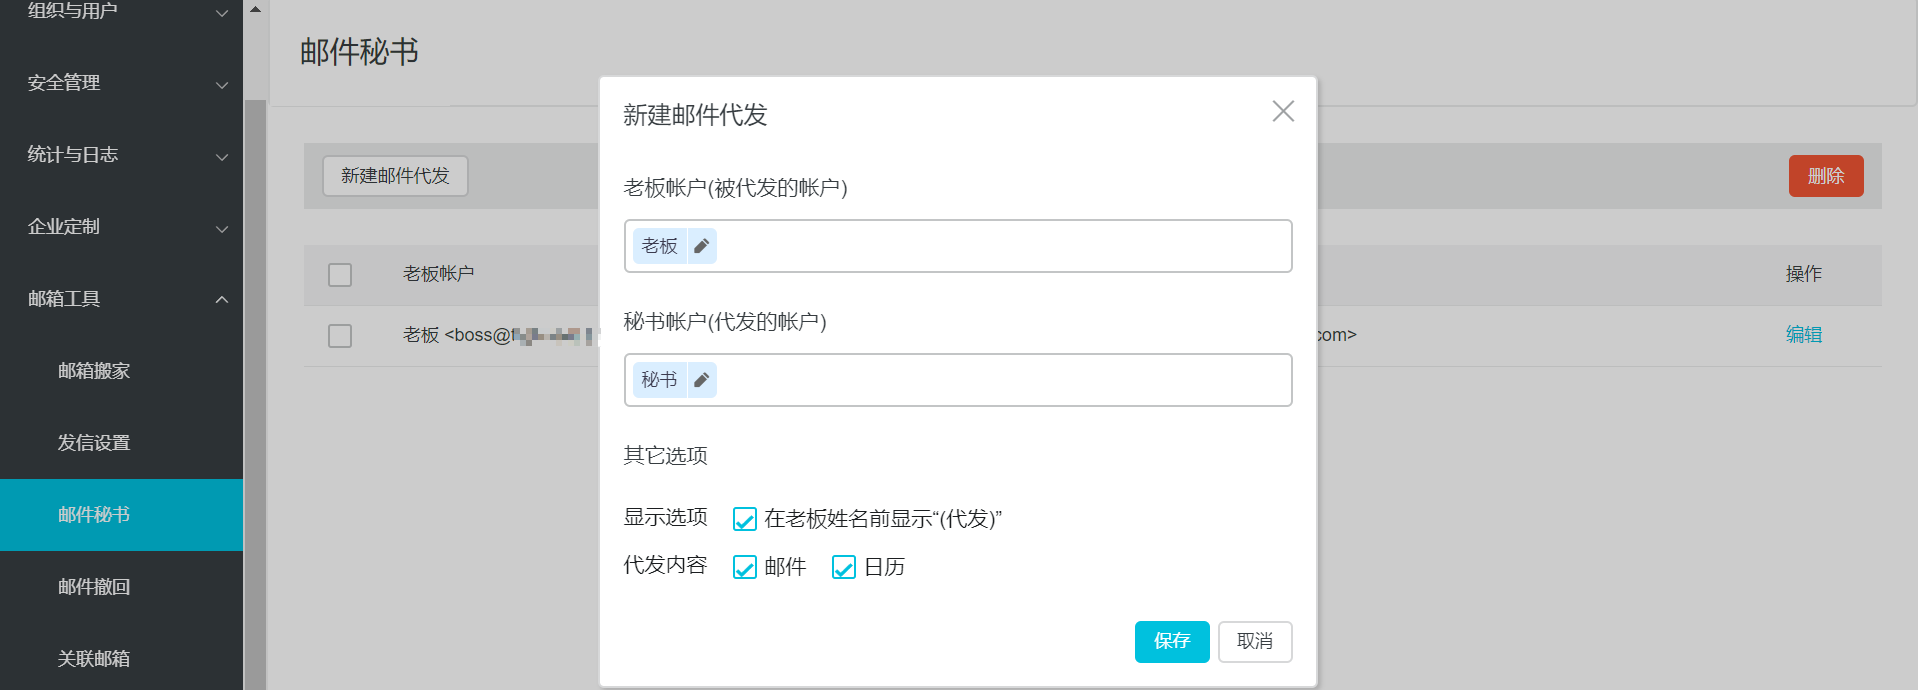The image size is (1918, 690).
Task: Select the table header checkbox
Action: pos(340,275)
